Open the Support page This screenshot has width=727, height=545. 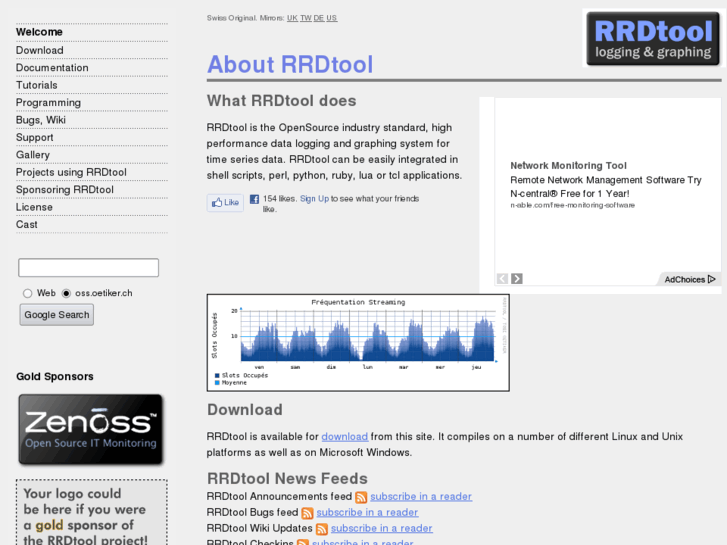pos(34,138)
